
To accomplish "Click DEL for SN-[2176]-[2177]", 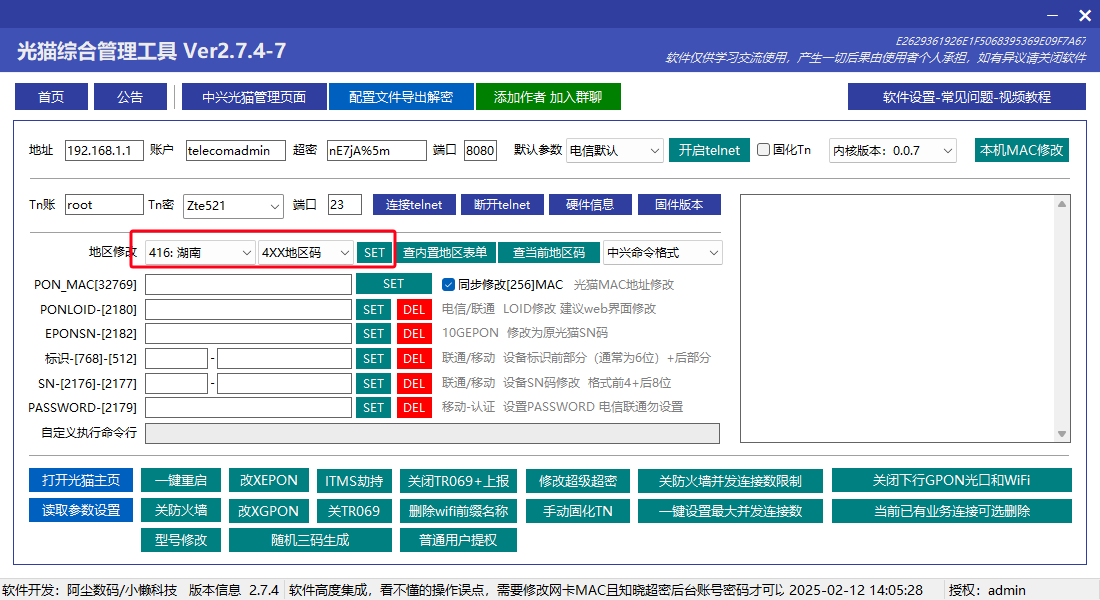I will [414, 384].
